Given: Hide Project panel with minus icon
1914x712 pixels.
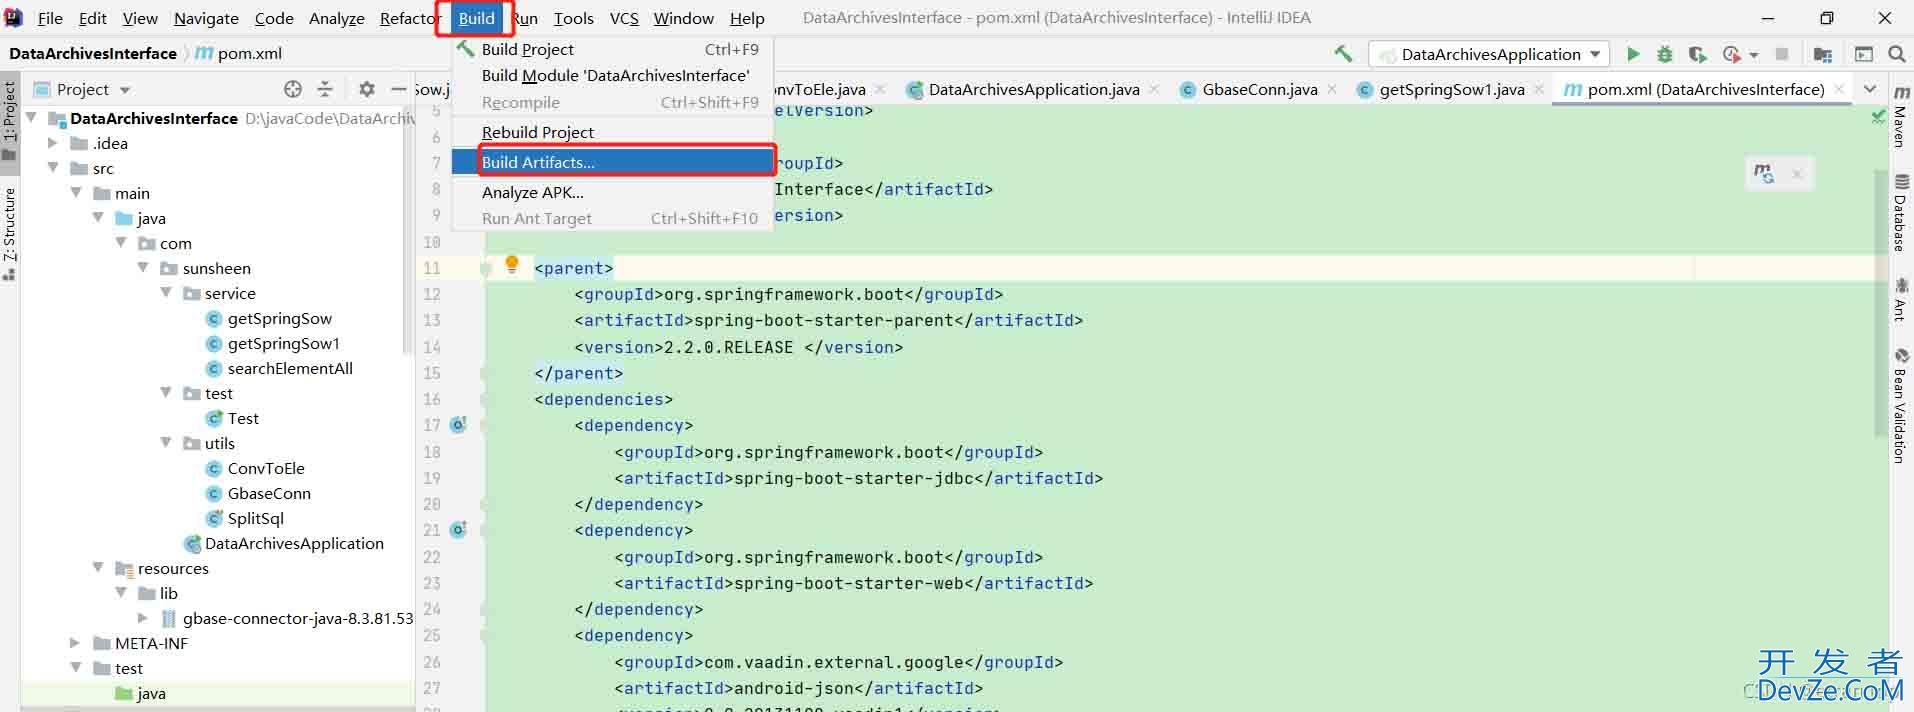Looking at the screenshot, I should (x=398, y=89).
